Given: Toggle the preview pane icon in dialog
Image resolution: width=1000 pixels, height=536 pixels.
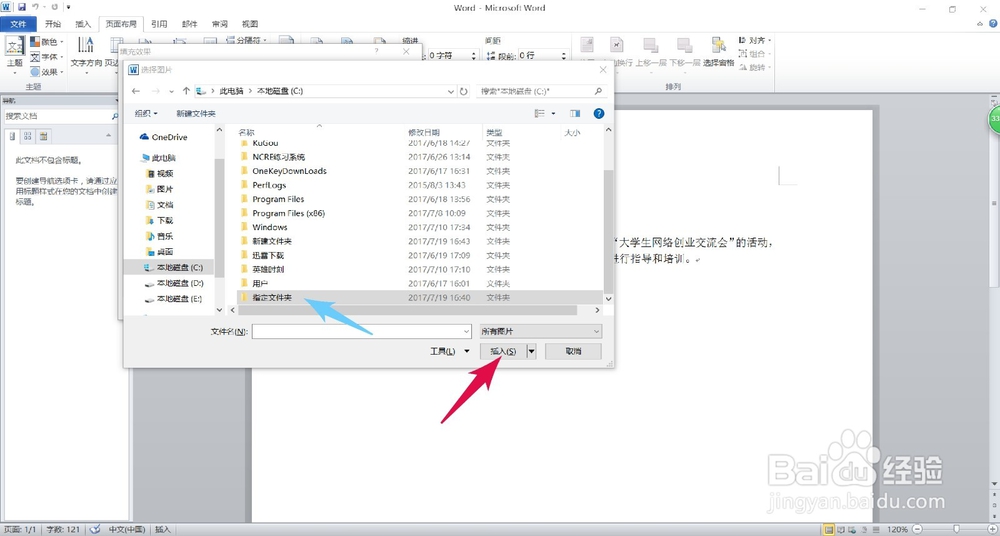Looking at the screenshot, I should 575,114.
